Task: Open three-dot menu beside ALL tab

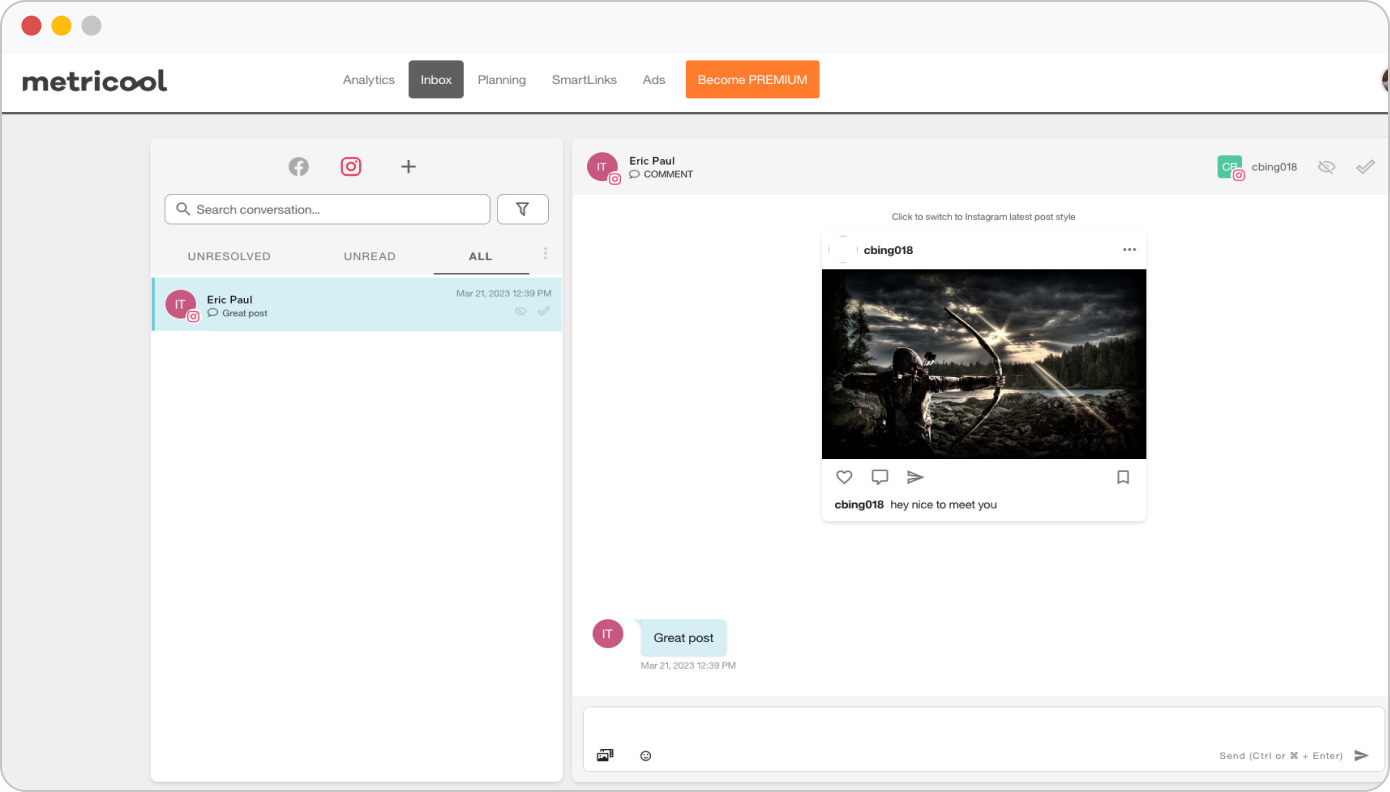Action: pos(545,254)
